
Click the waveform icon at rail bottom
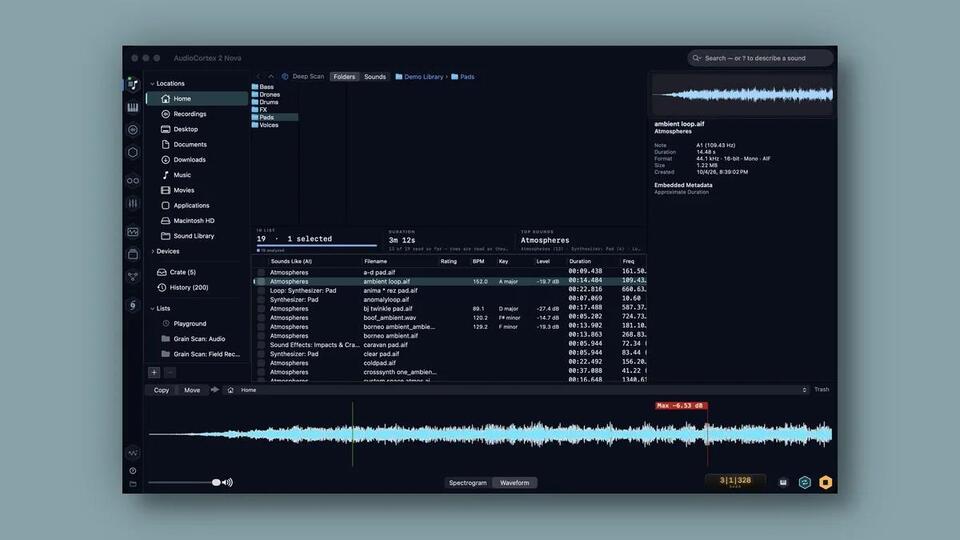click(132, 453)
